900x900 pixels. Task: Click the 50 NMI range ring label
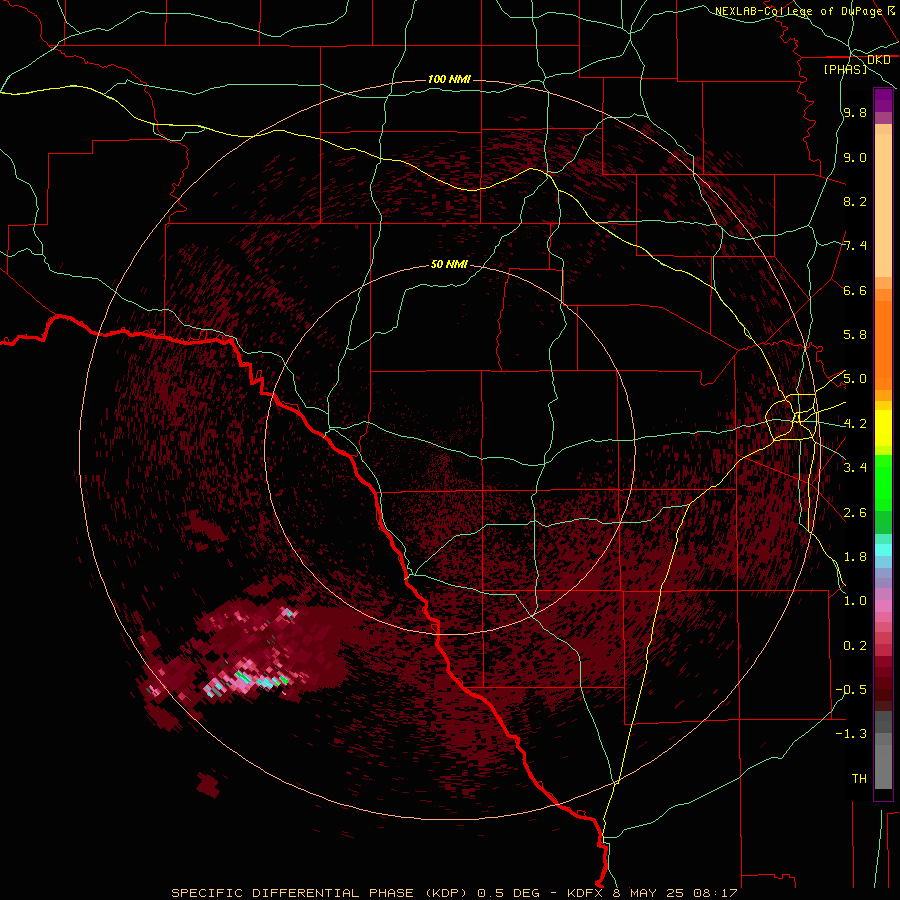[x=449, y=264]
